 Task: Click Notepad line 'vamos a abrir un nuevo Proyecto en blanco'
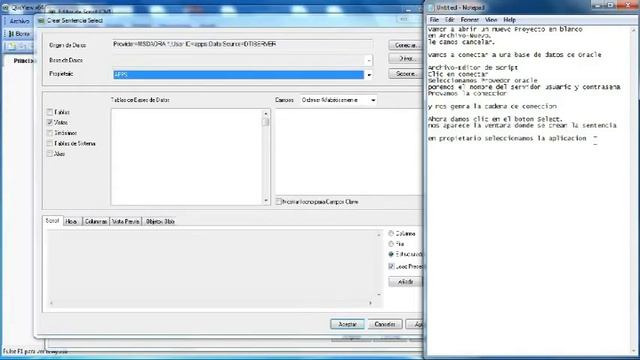click(505, 29)
